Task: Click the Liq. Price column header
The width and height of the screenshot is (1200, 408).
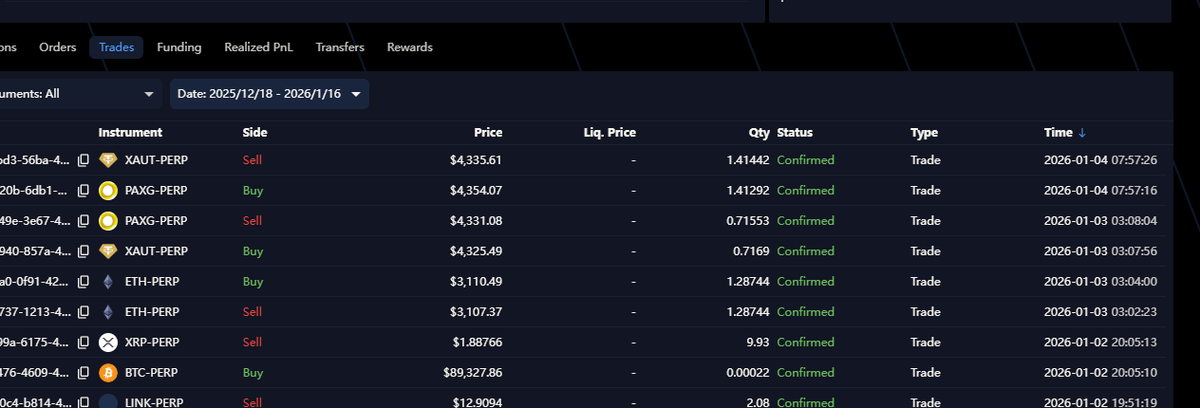Action: coord(610,132)
